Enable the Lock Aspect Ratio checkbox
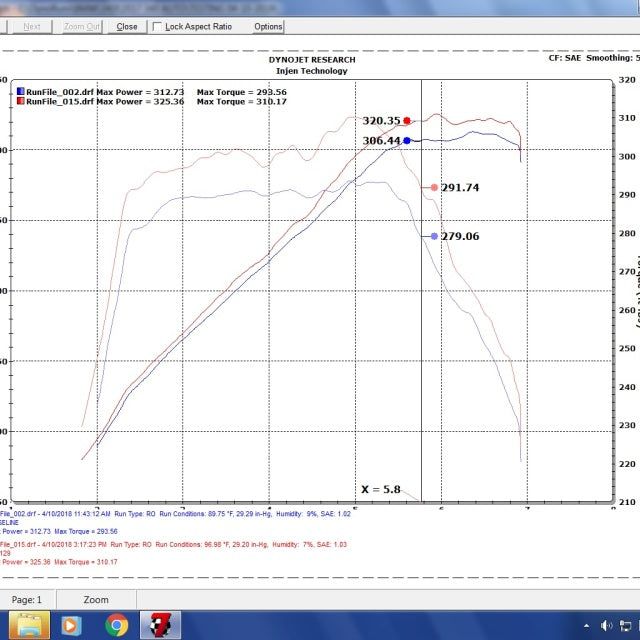Screen dimensions: 640x640 [157, 27]
